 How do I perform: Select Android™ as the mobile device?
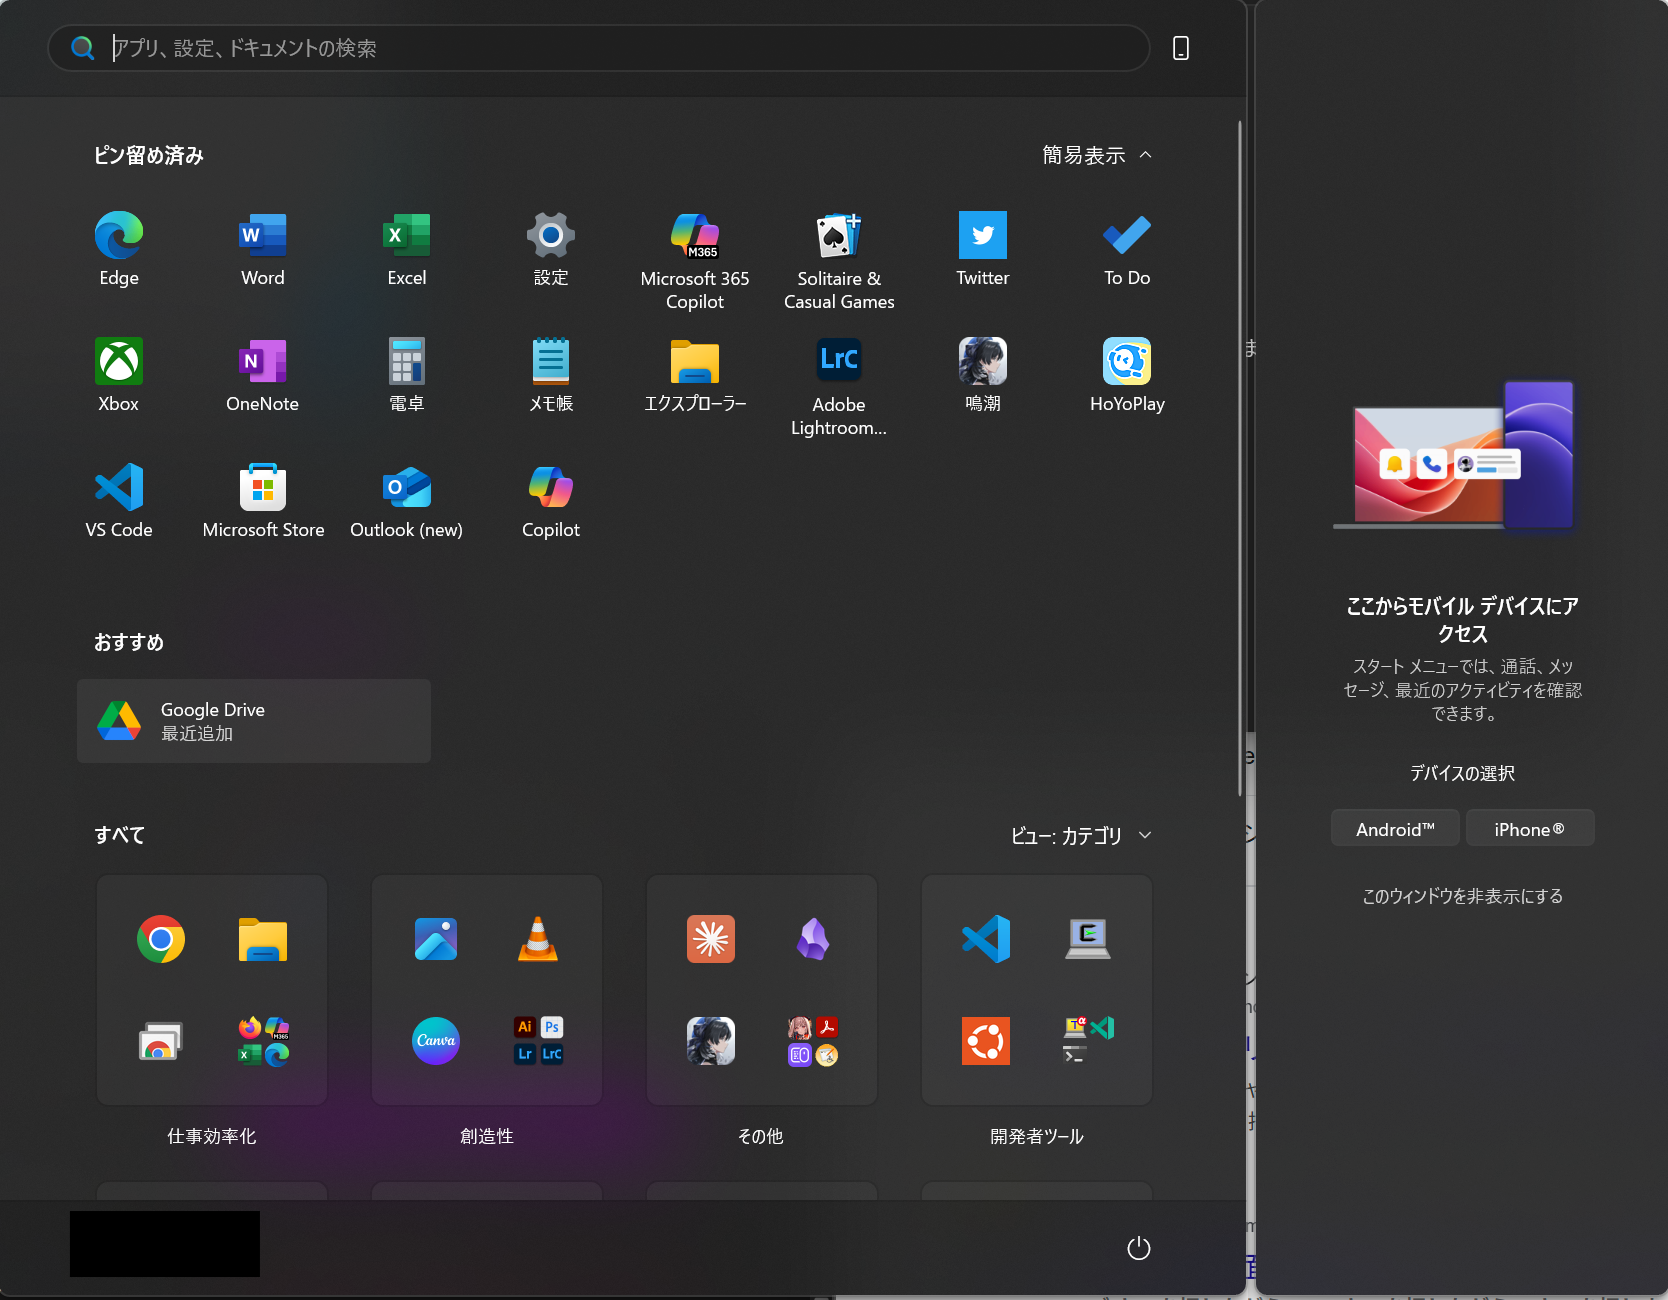[x=1394, y=828]
